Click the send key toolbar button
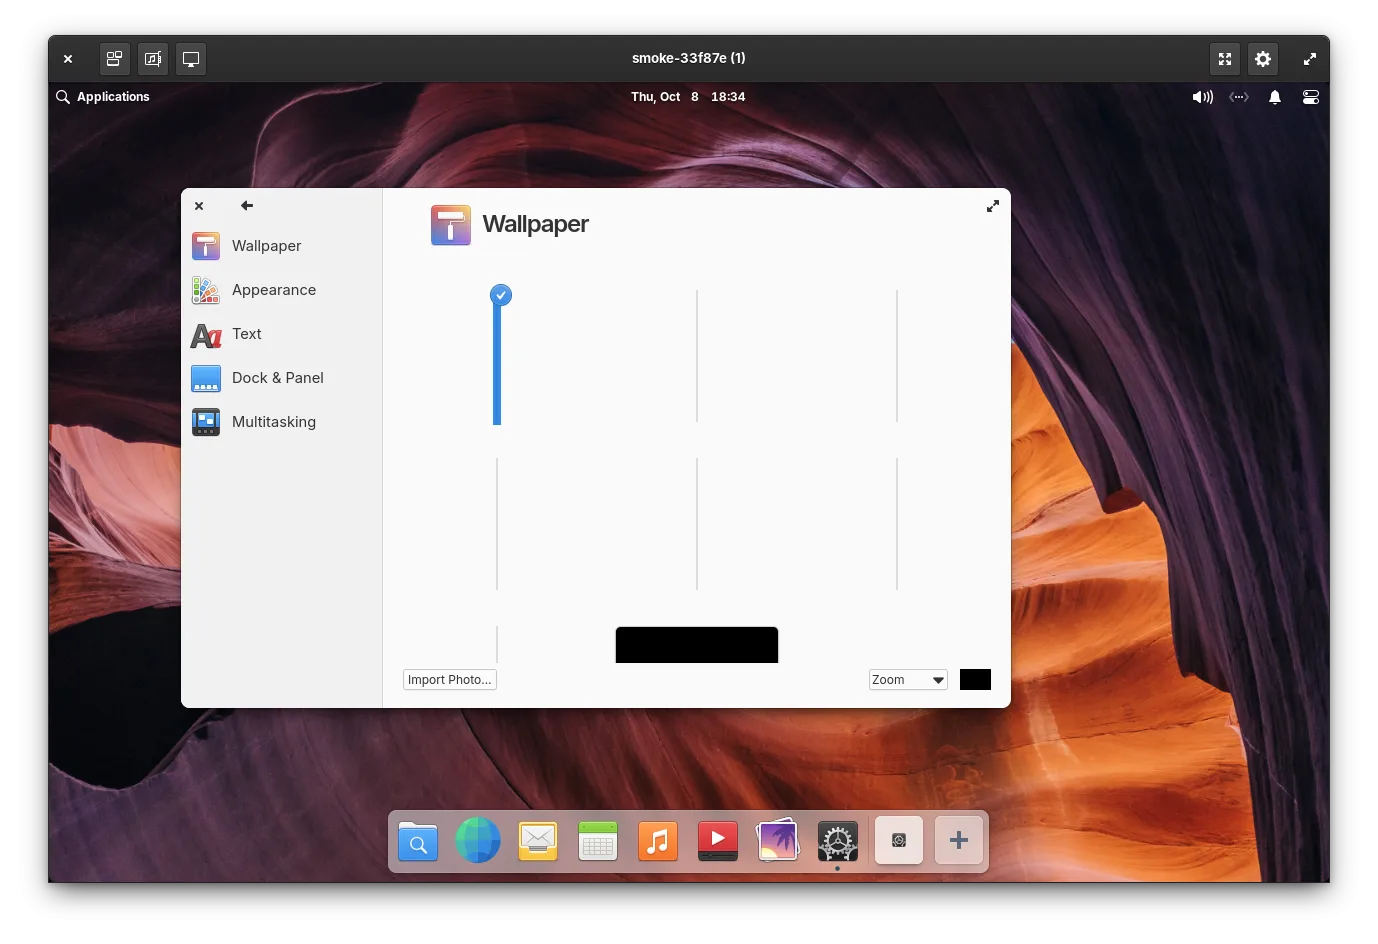The width and height of the screenshot is (1378, 944). 153,59
